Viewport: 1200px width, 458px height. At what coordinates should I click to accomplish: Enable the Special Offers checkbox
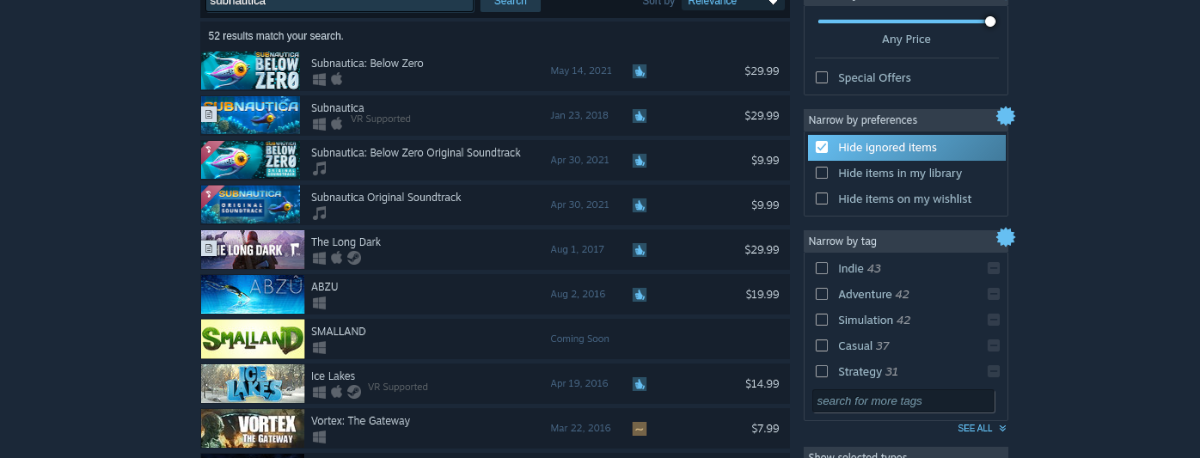822,78
